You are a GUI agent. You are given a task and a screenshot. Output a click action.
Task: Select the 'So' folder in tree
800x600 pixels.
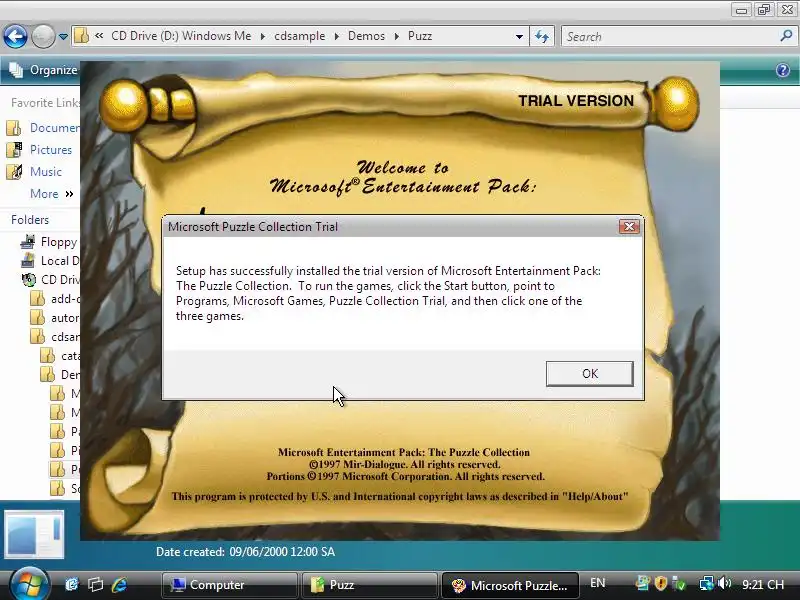click(65, 488)
